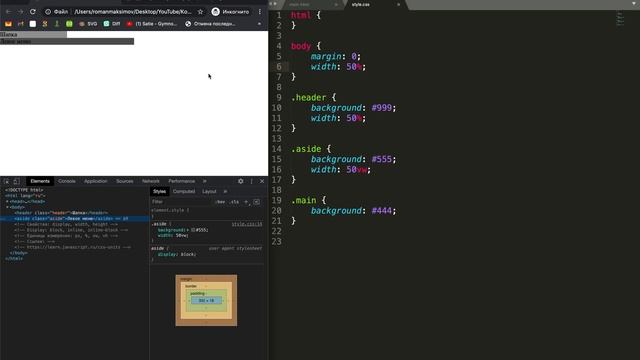This screenshot has width=640, height=360.
Task: Open the Layout sub-tab
Action: coord(209,191)
